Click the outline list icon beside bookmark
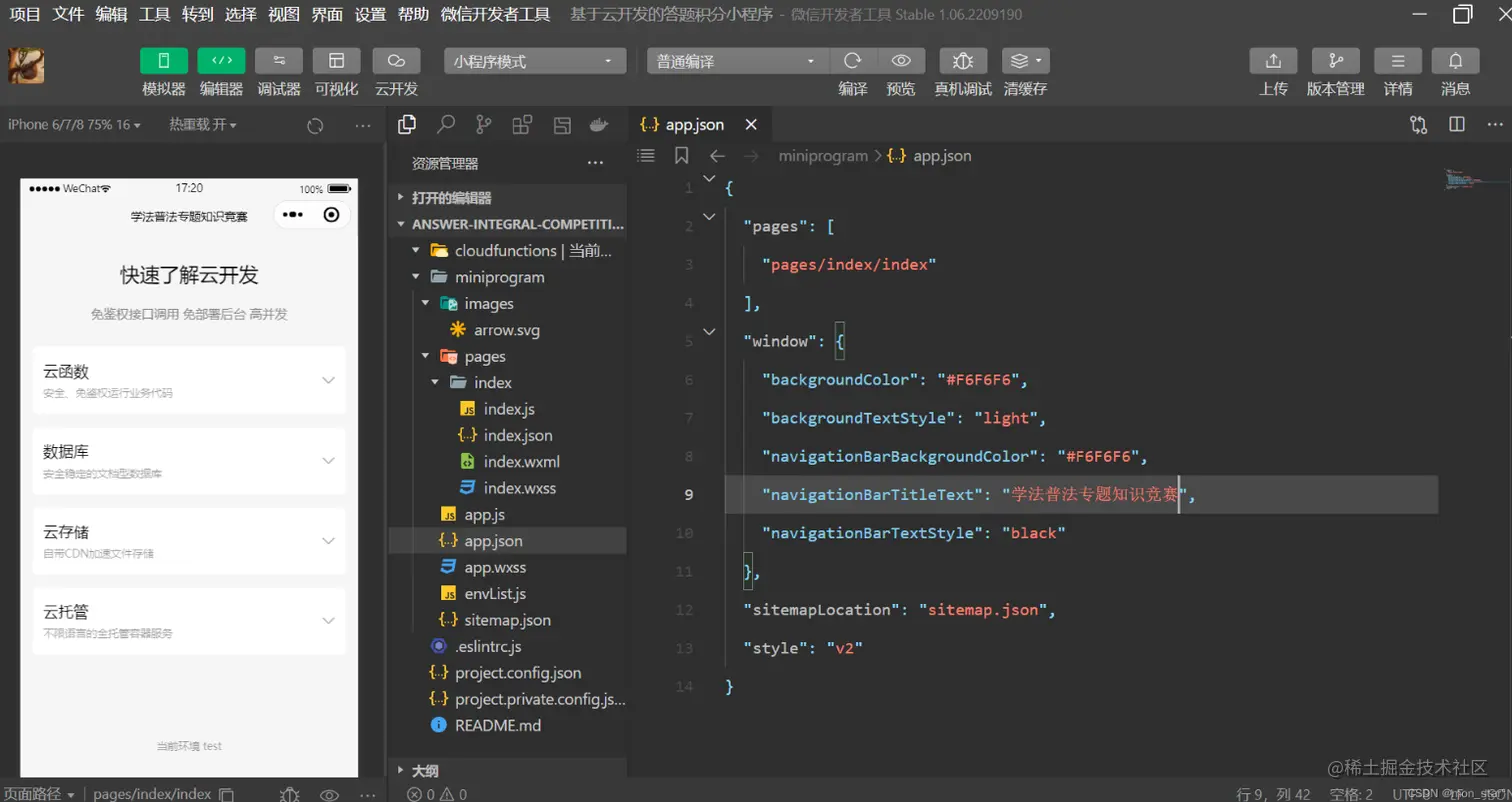 pos(646,156)
